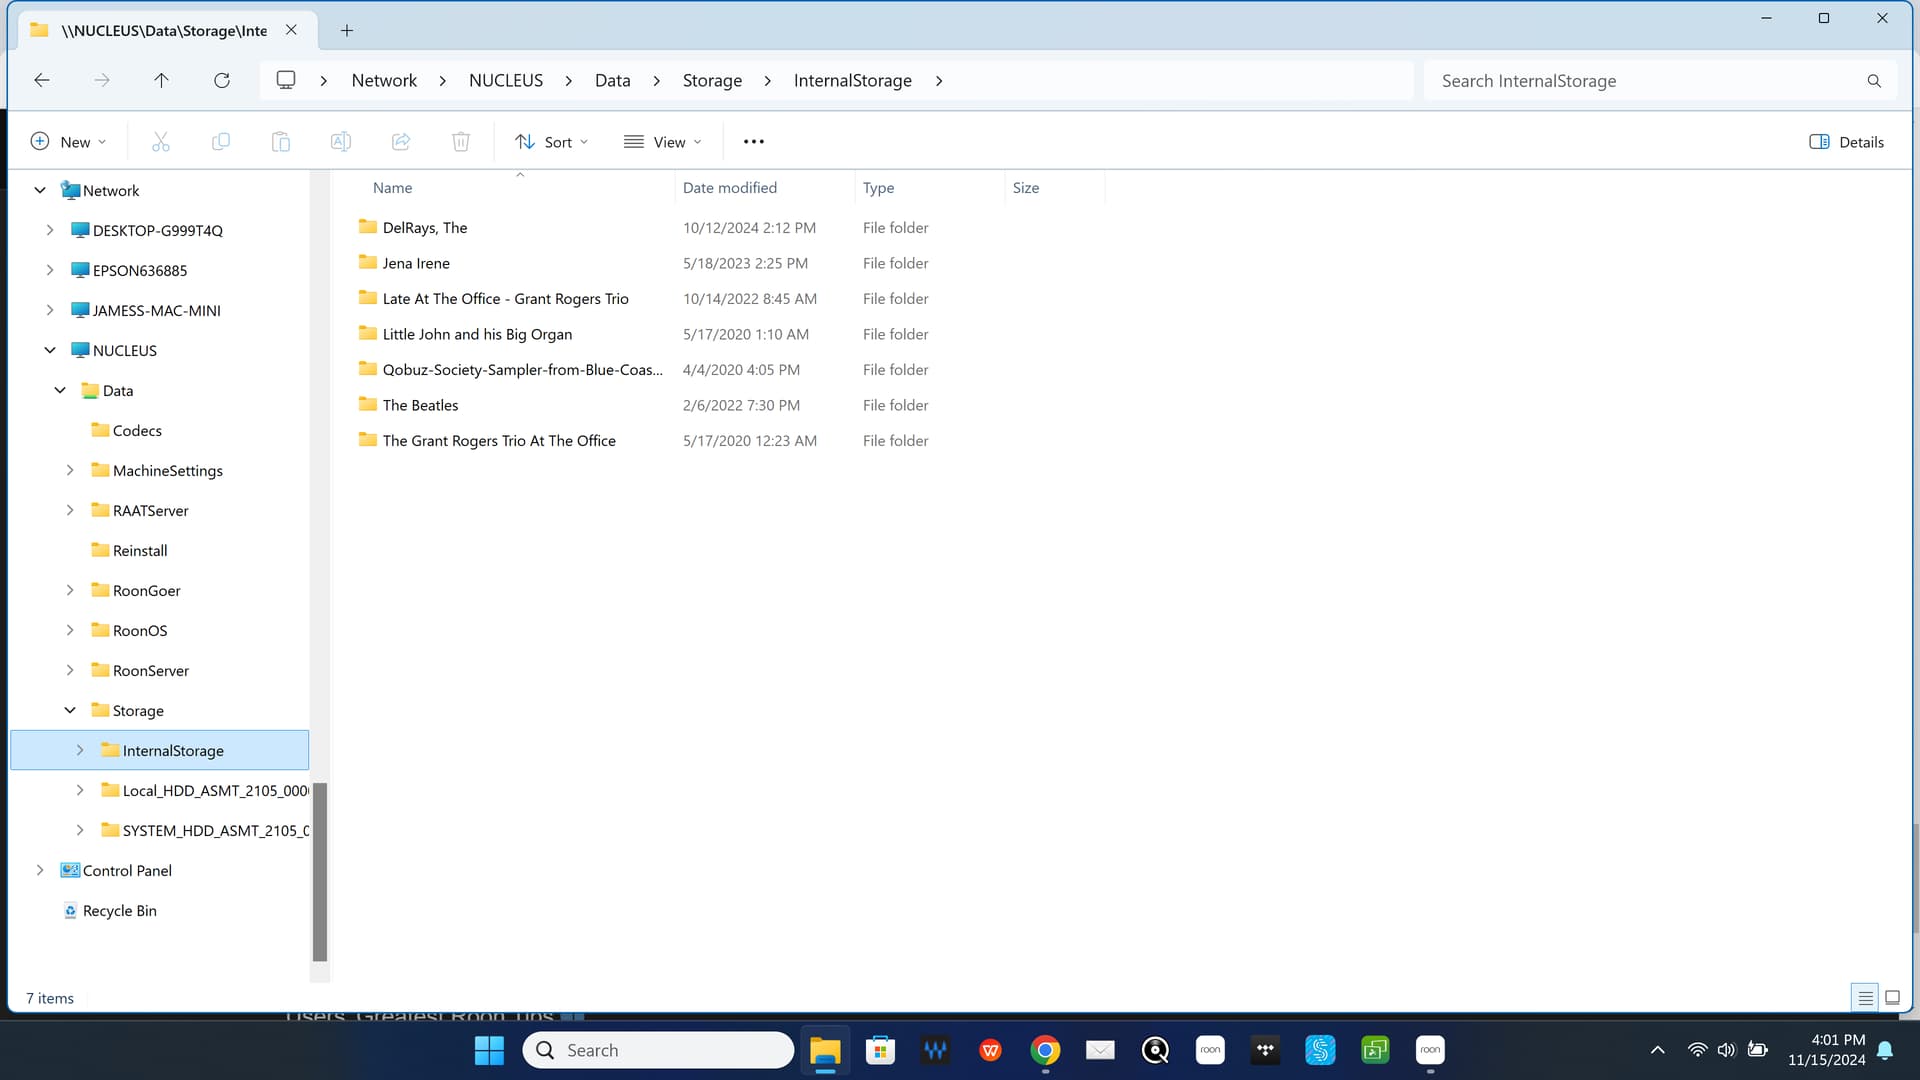Click the navigation pane scrollbar
Screen dimensions: 1920x1080
(x=320, y=870)
